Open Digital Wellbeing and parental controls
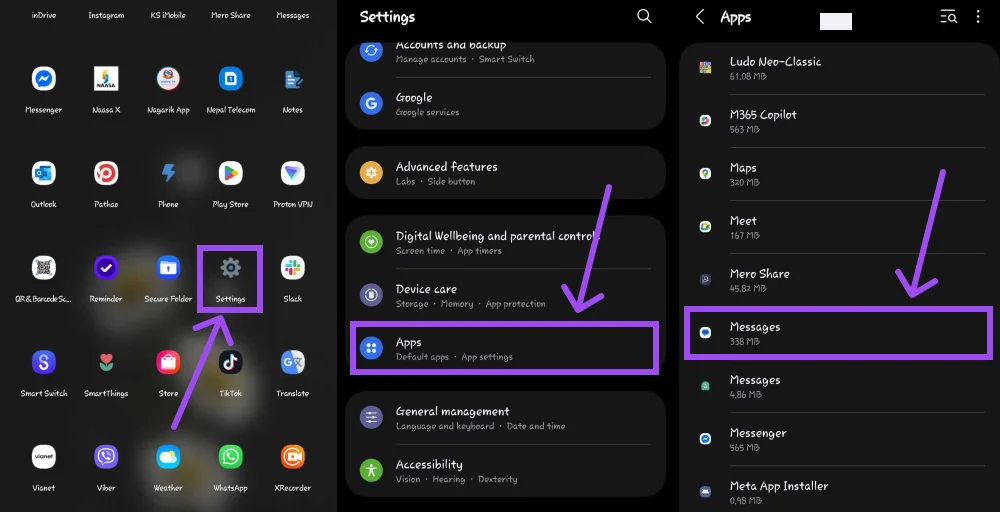 (505, 242)
